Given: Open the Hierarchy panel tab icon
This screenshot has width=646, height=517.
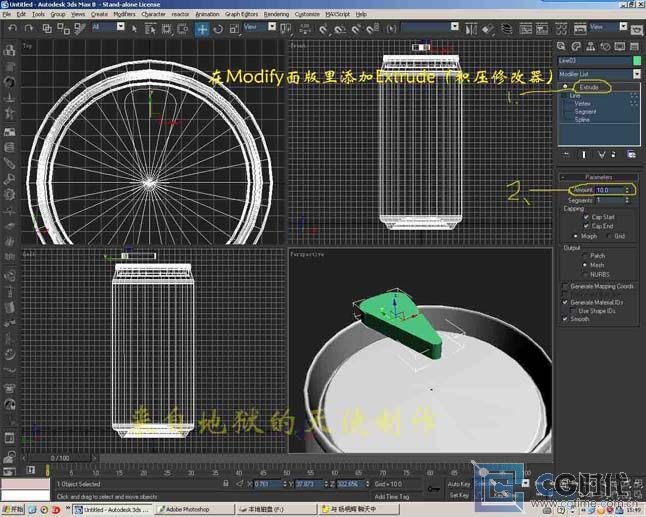Looking at the screenshot, I should point(591,47).
